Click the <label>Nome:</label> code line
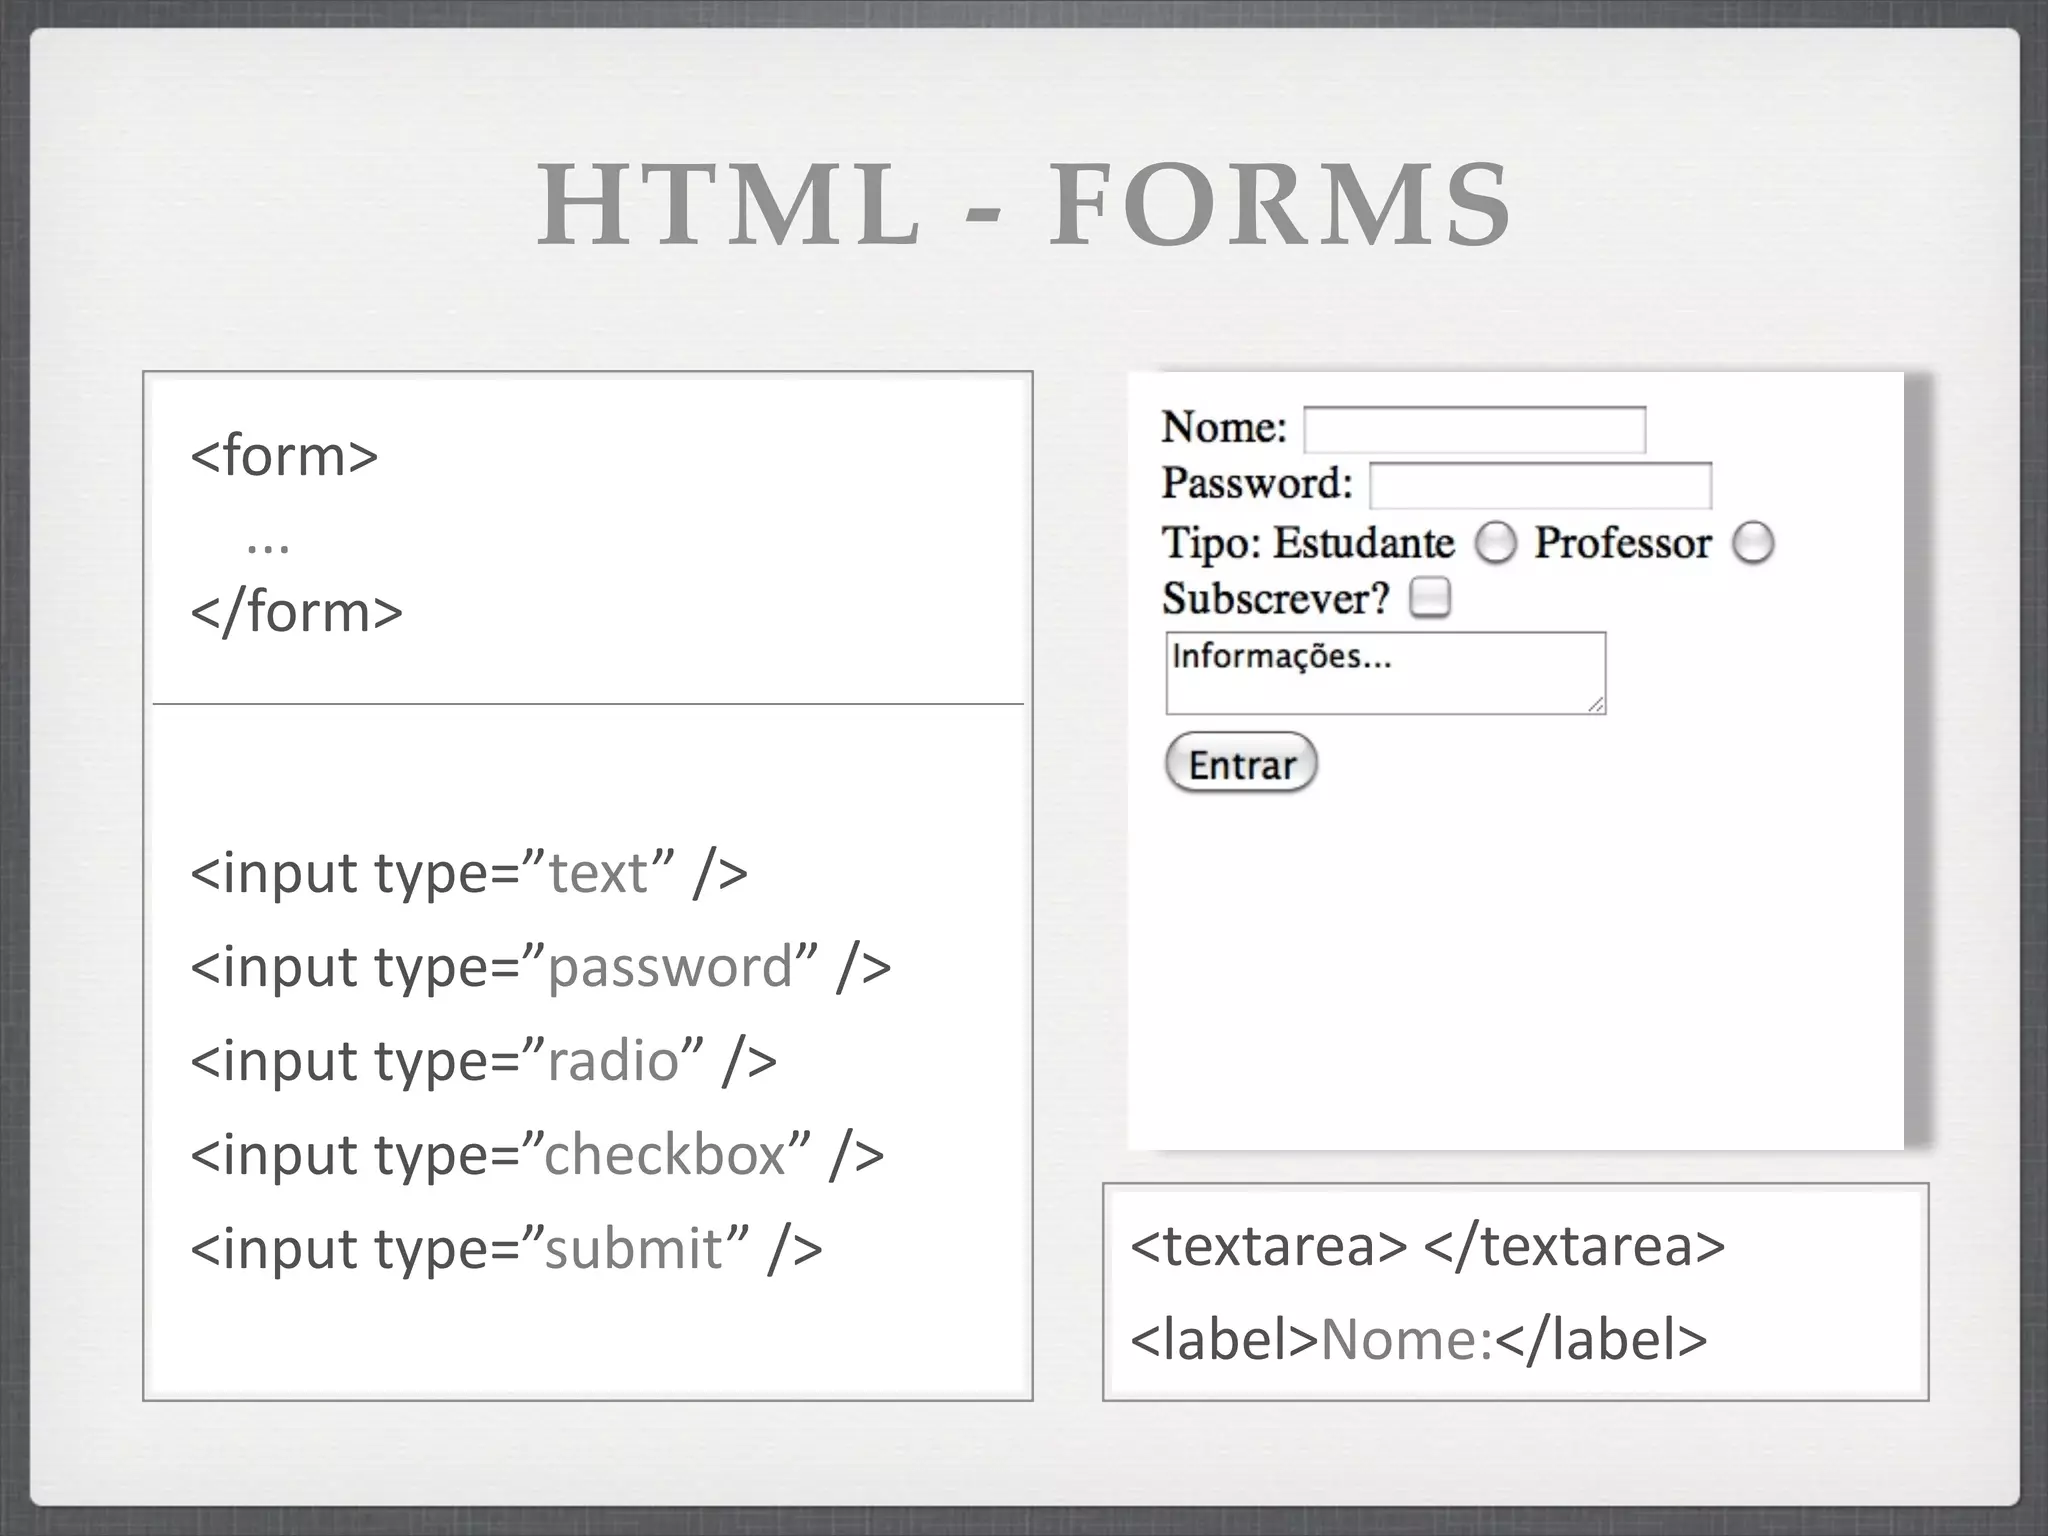This screenshot has width=2048, height=1536. (1418, 1340)
